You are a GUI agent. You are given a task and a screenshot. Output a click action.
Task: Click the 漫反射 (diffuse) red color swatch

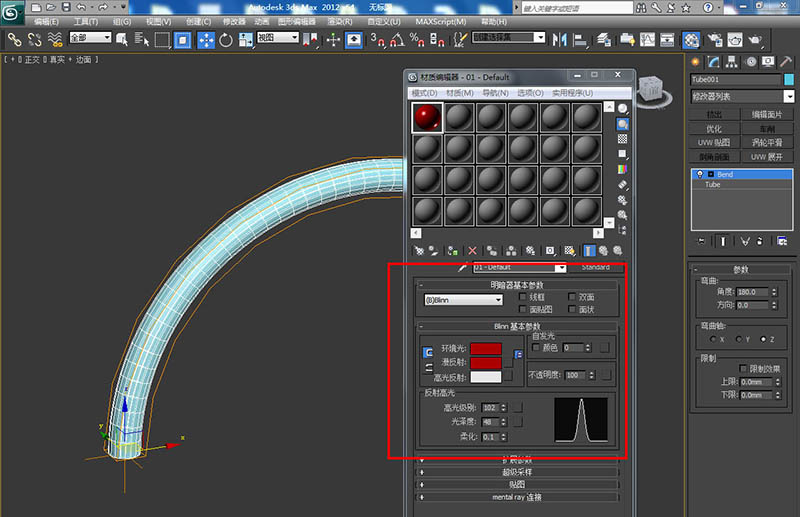click(486, 363)
